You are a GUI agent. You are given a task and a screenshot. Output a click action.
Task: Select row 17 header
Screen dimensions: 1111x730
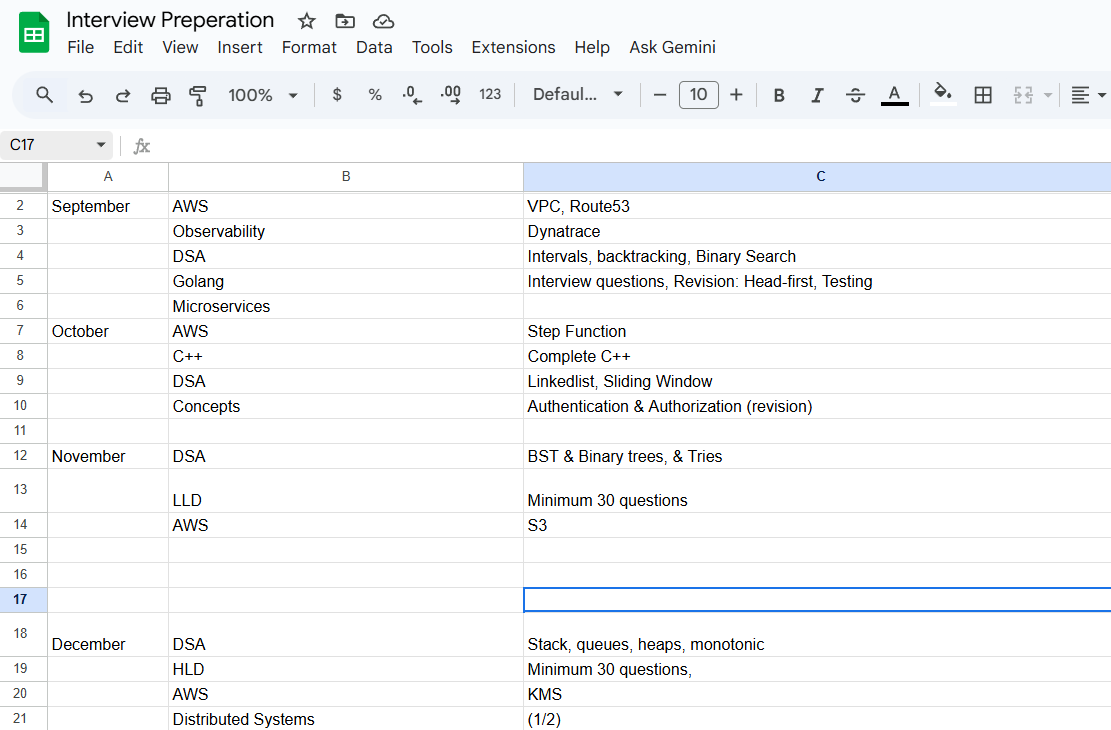coord(21,600)
